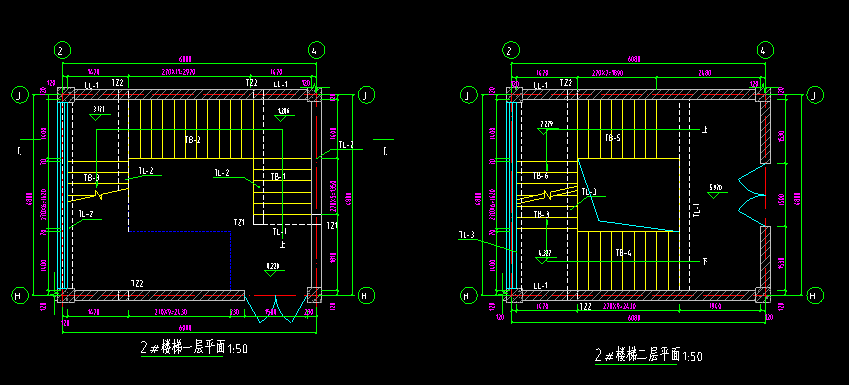This screenshot has width=849, height=385.
Task: Click TB-3 label in the first-floor plan
Action: [92, 178]
